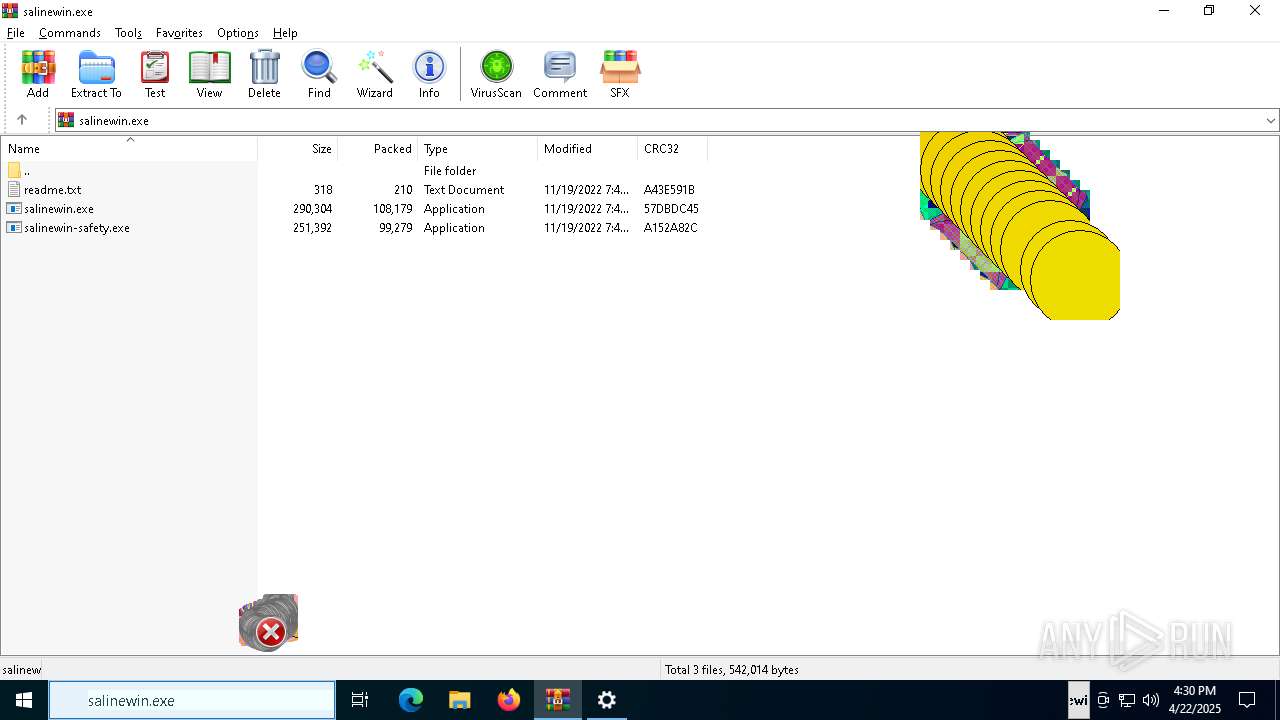Click CRC32 value A152A82C
Viewport: 1280px width, 720px height.
(x=671, y=228)
